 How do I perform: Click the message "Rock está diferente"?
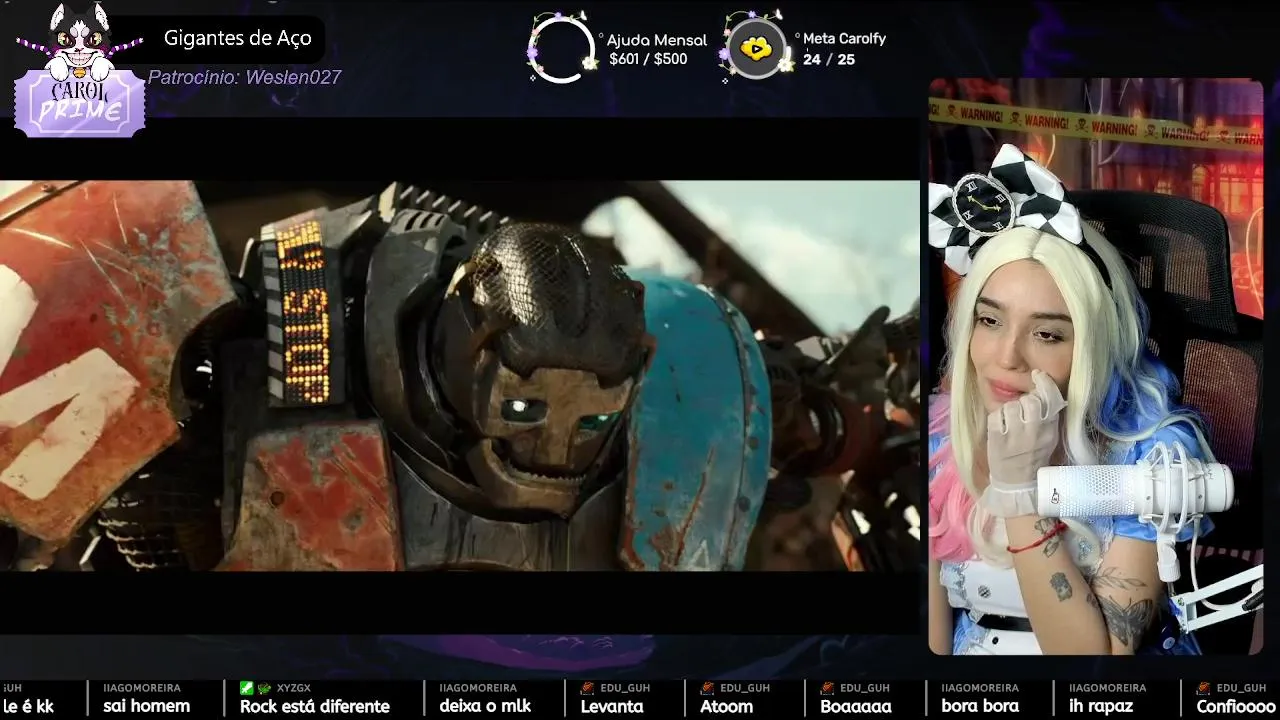(315, 706)
